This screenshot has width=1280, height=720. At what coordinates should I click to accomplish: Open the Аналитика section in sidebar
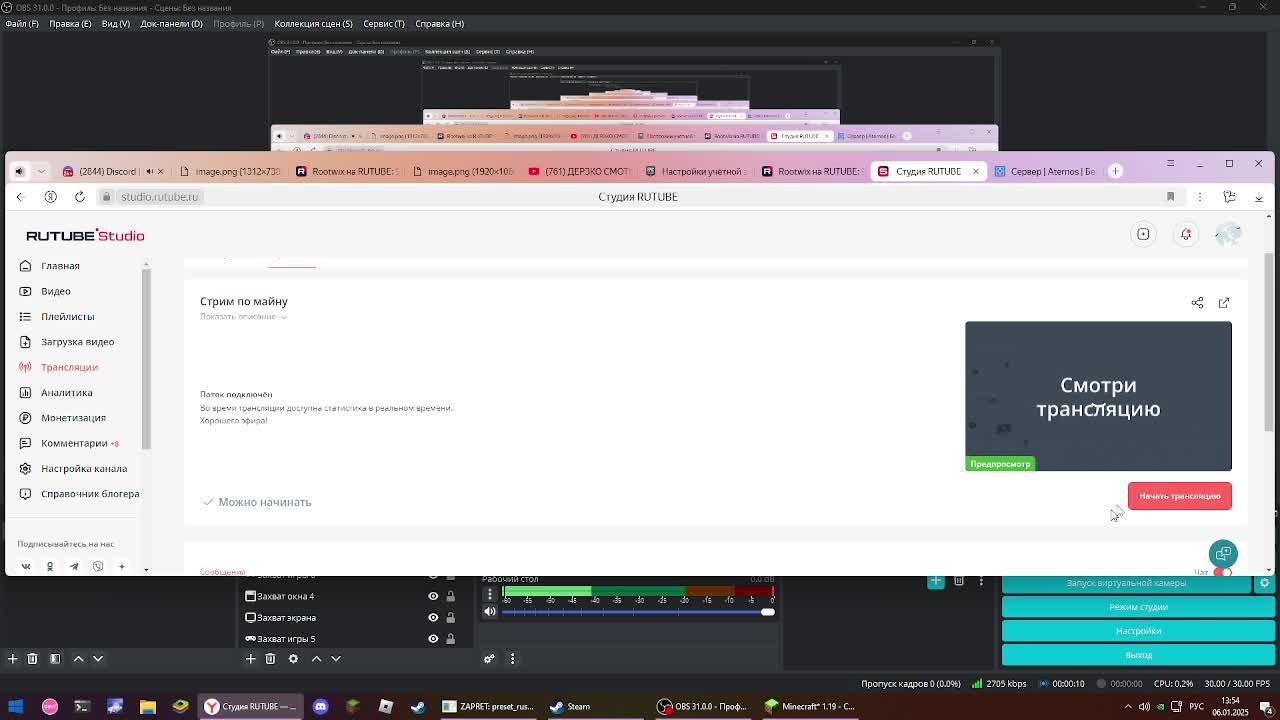click(66, 392)
